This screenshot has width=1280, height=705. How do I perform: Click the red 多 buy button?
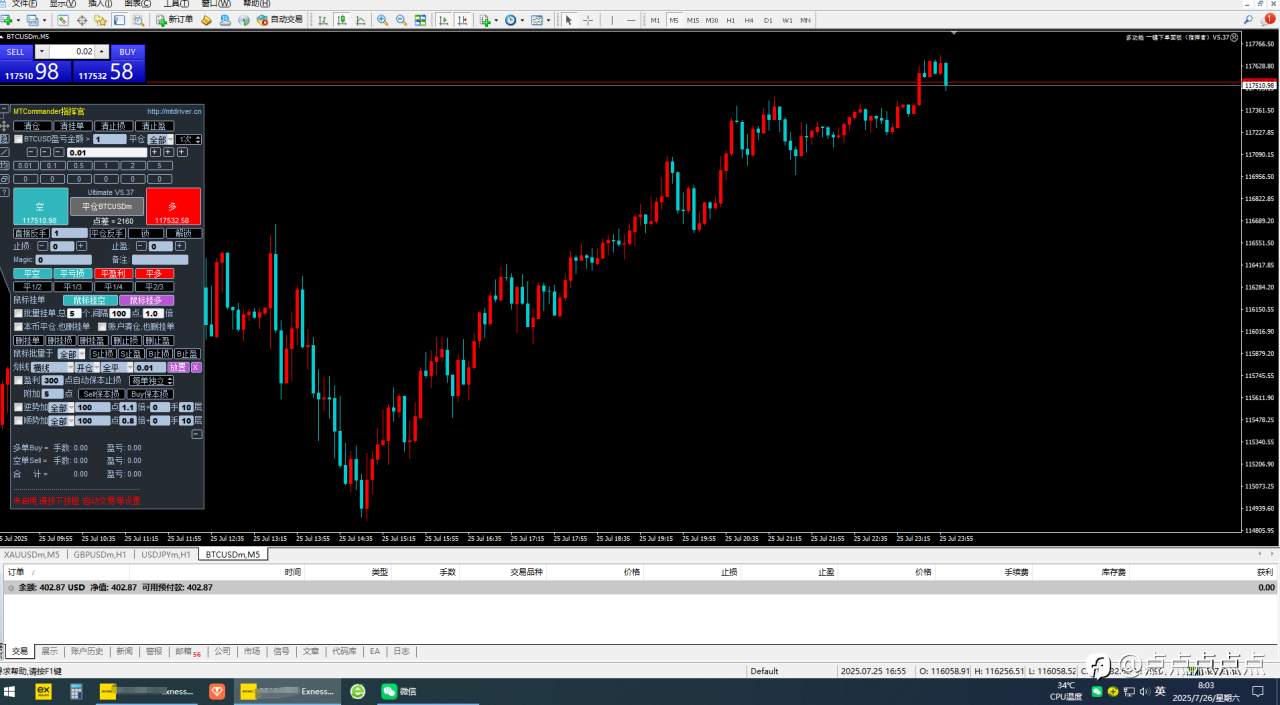173,206
